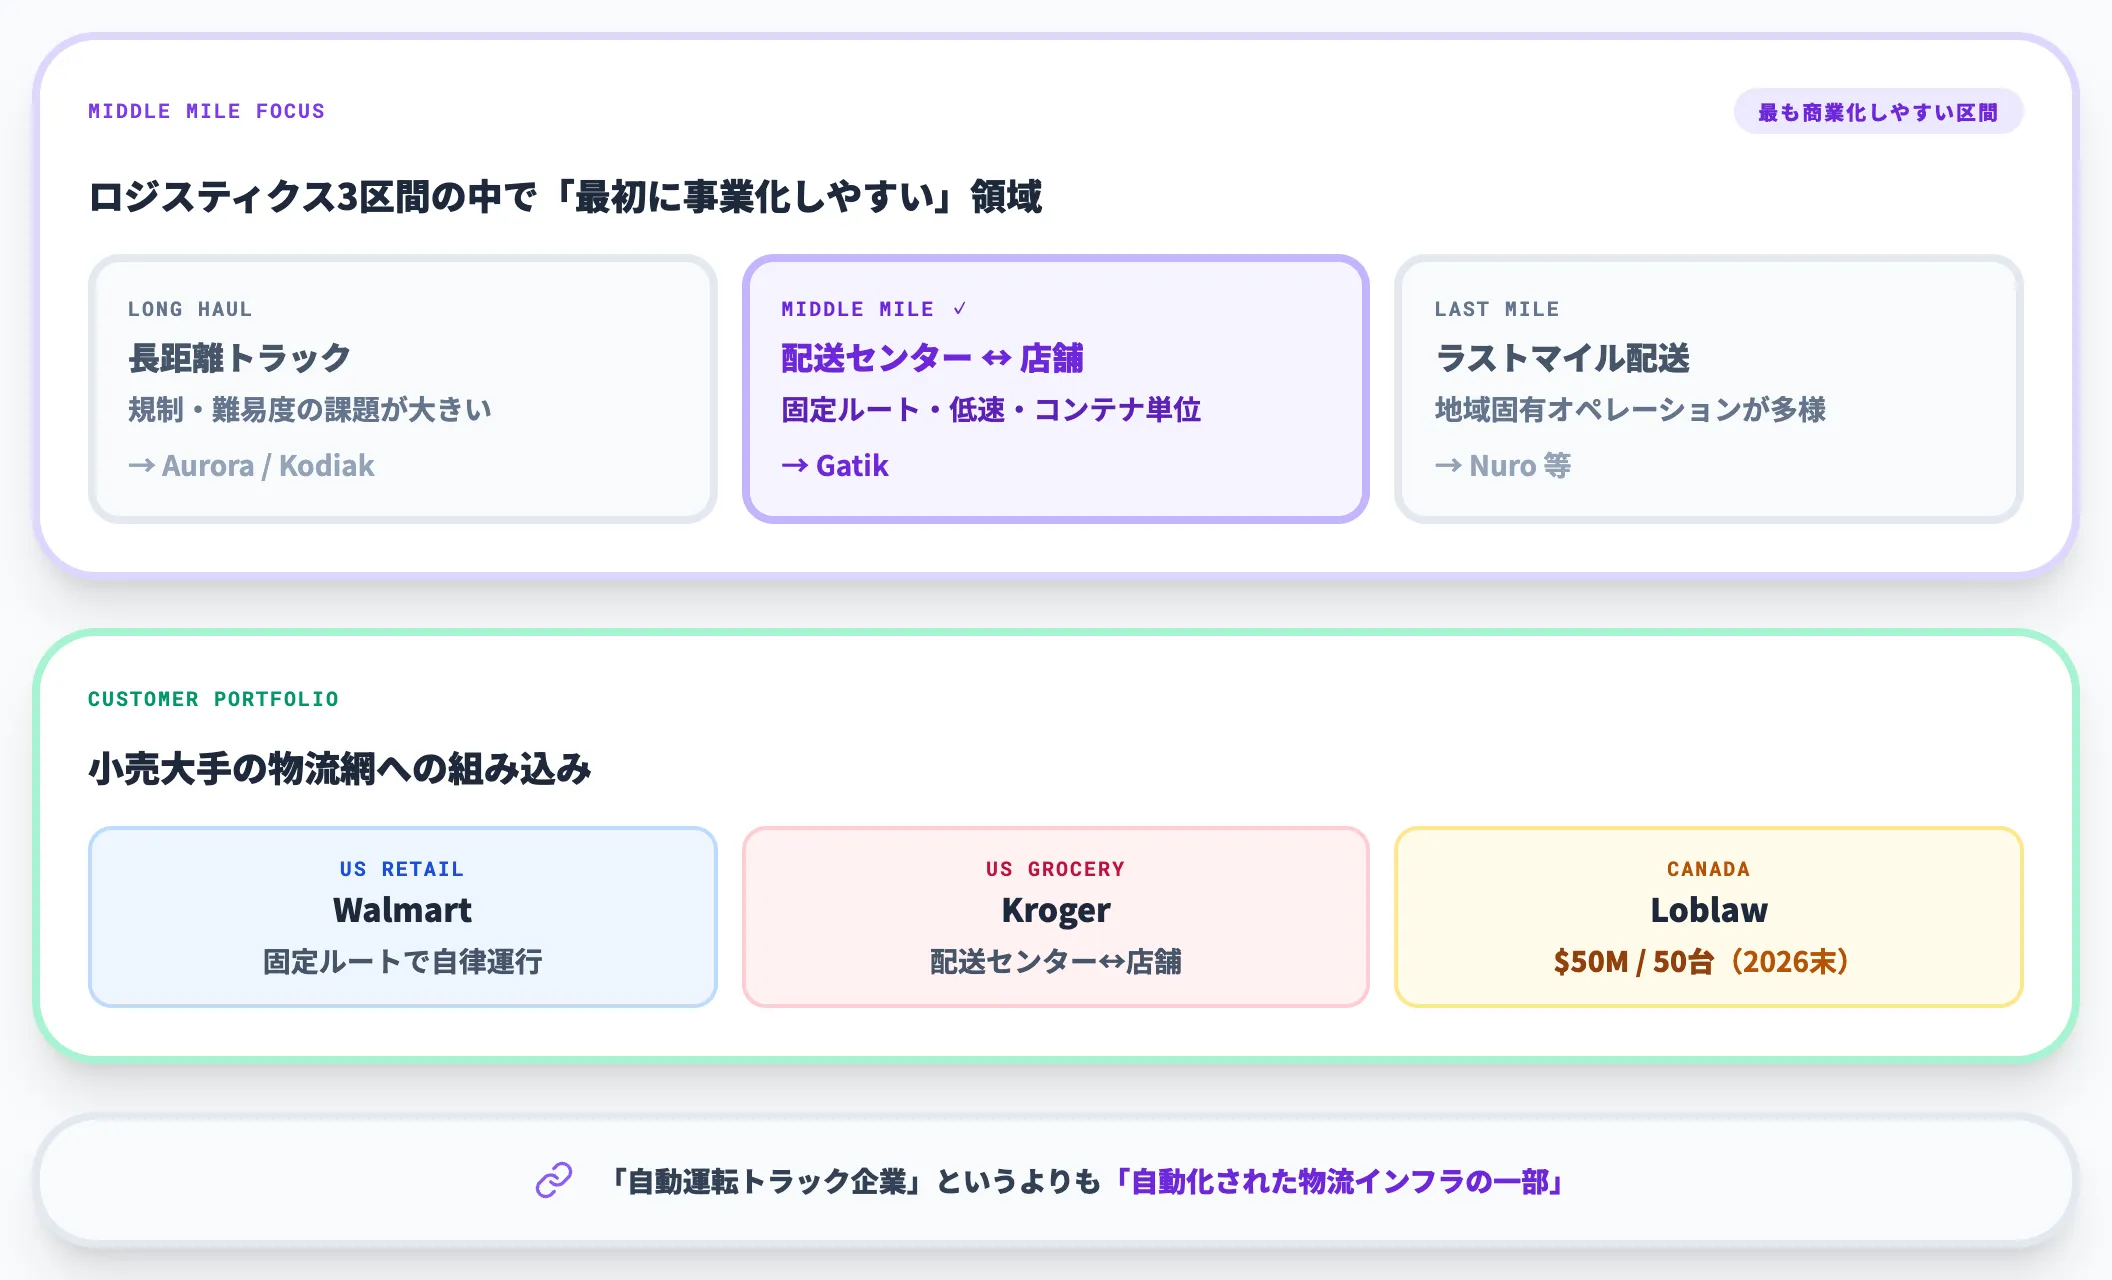Click the arrow before Aurora / Kodiak
This screenshot has height=1280, width=2112.
tap(141, 466)
